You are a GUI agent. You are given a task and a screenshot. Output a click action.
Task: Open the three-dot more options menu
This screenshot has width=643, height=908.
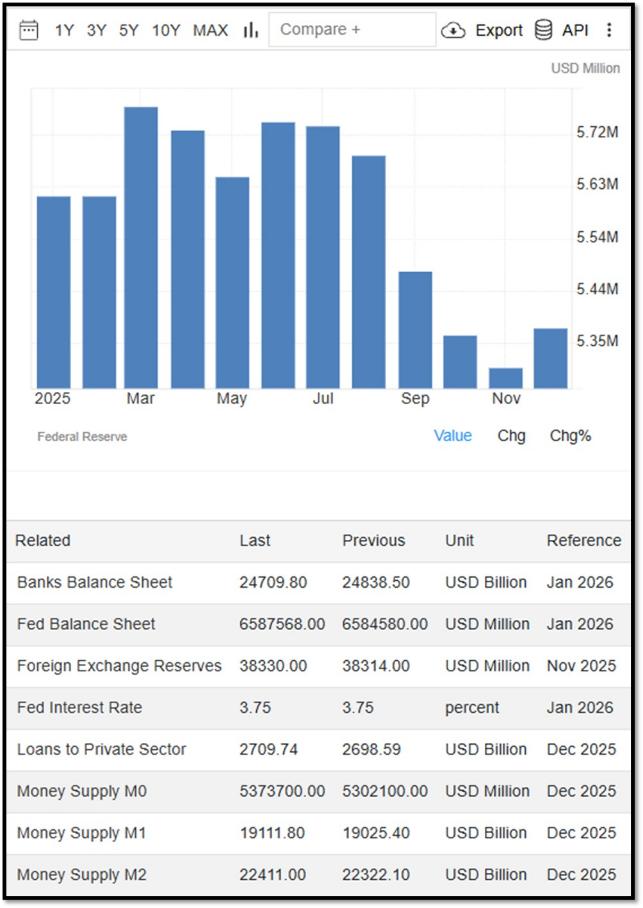click(x=609, y=30)
